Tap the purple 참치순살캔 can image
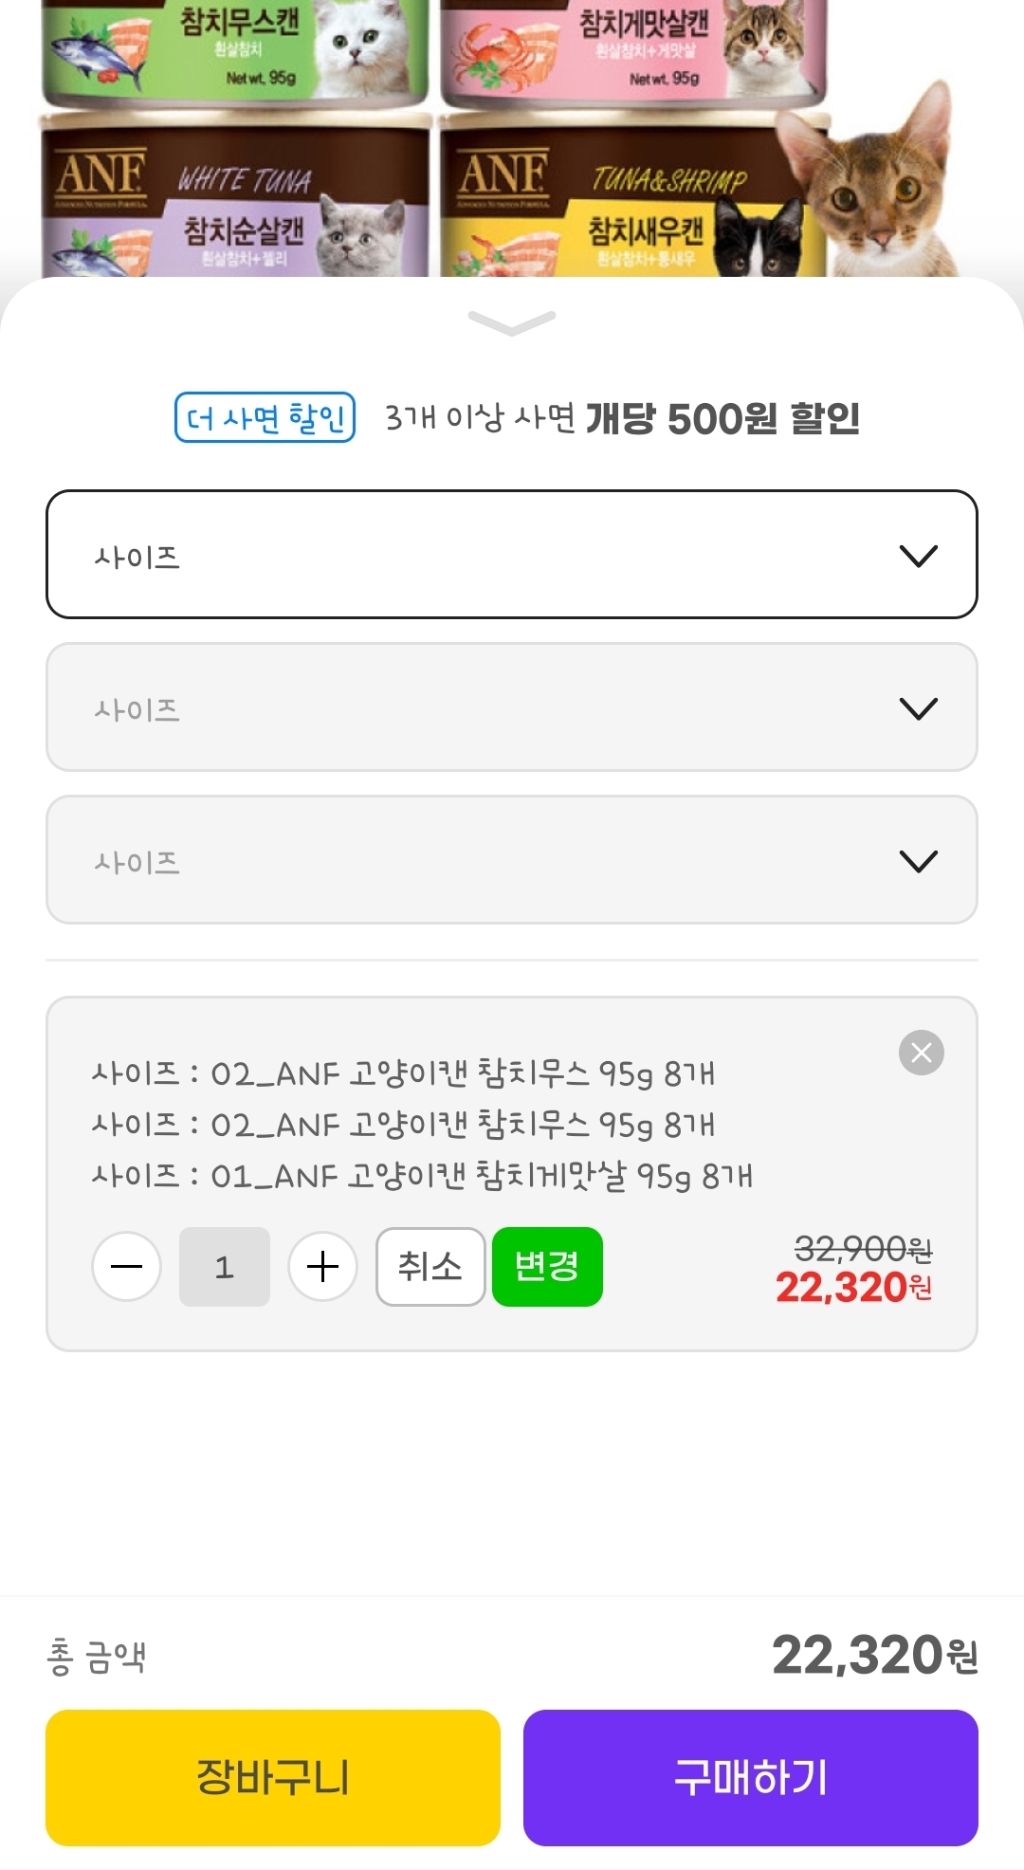1024x1870 pixels. pos(235,200)
